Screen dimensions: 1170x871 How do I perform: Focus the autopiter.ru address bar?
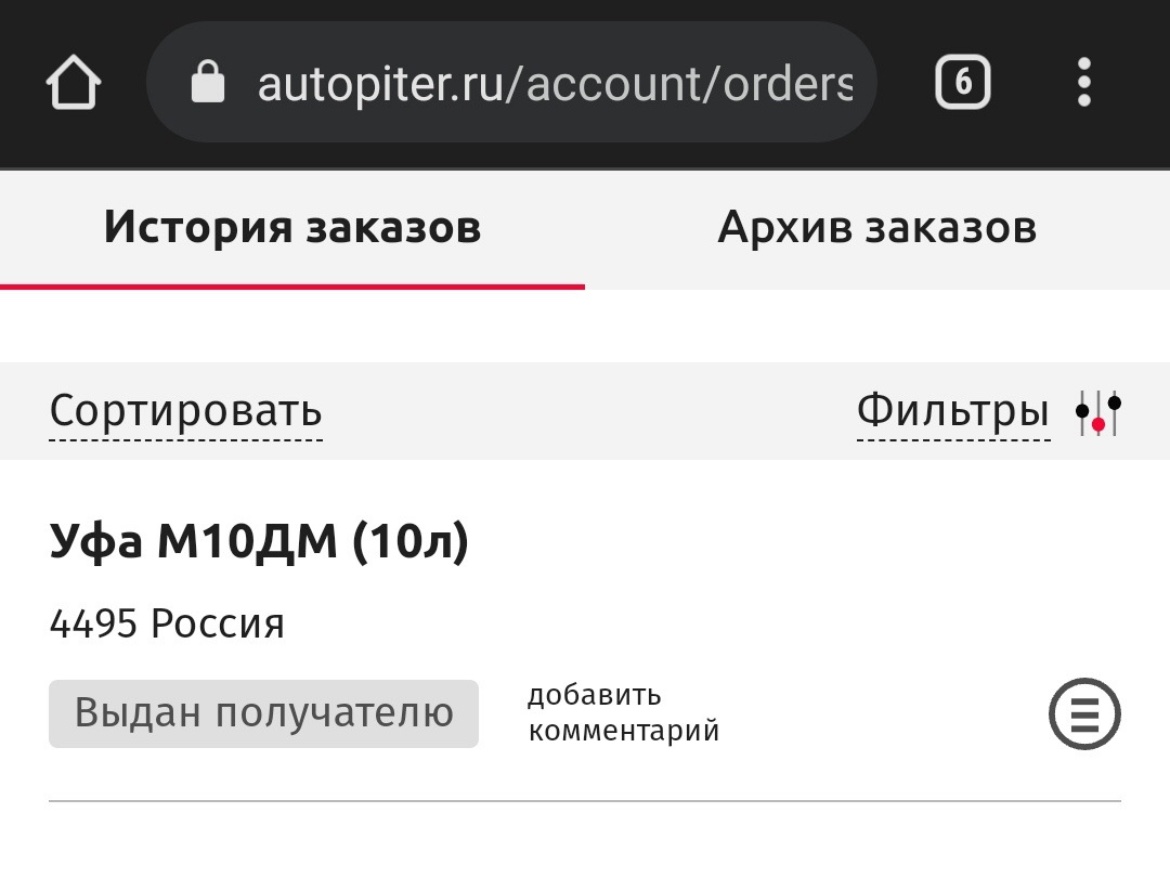512,82
